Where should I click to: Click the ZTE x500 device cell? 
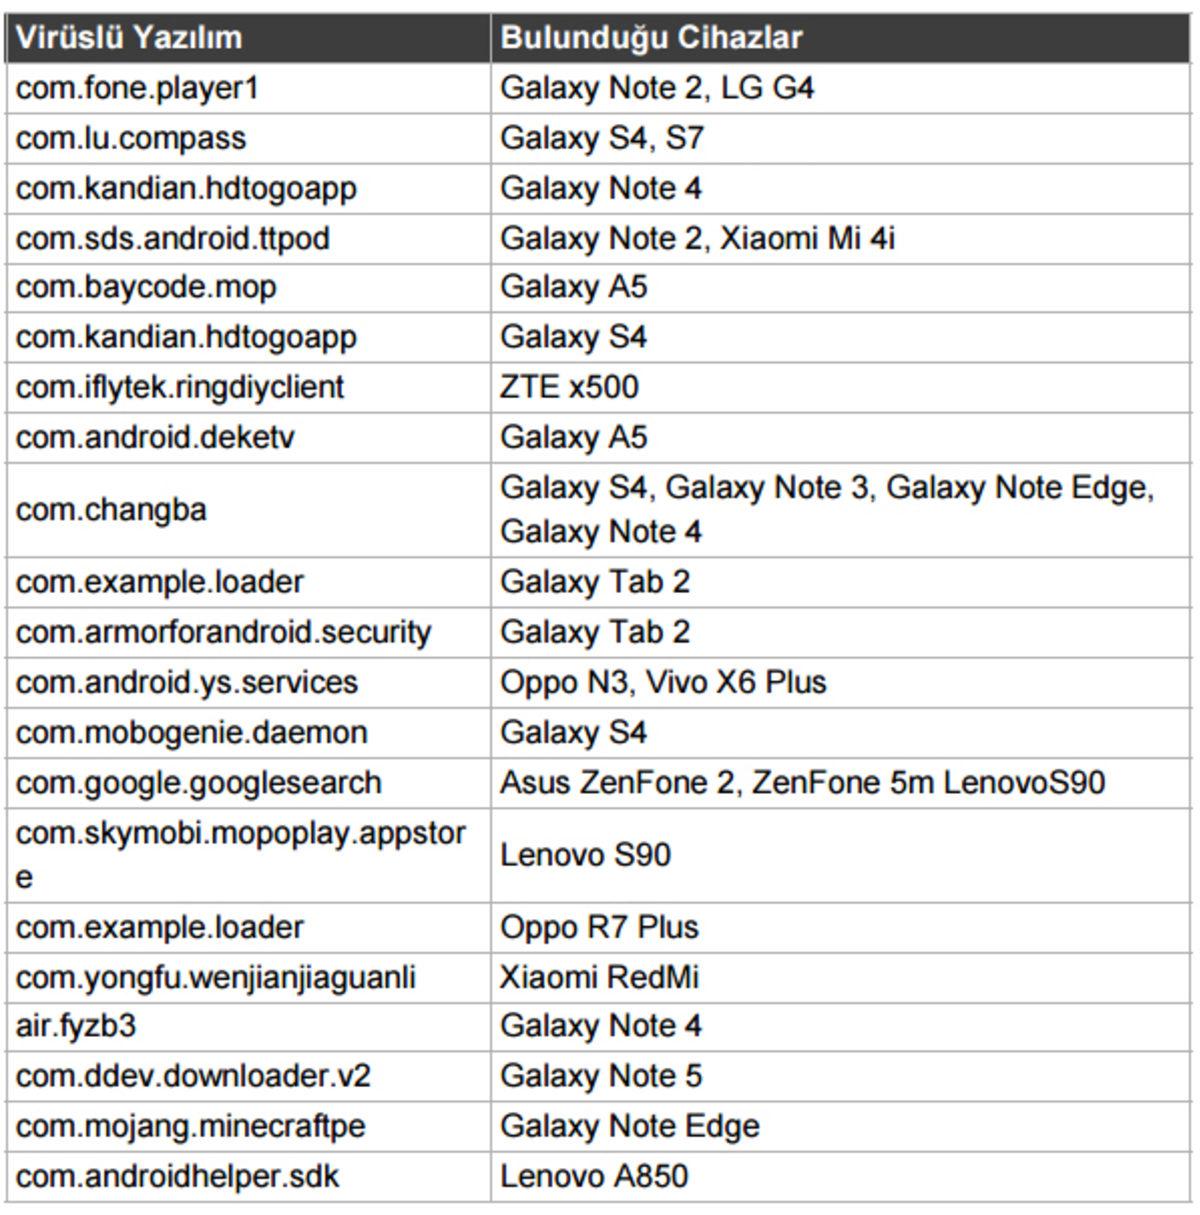pyautogui.click(x=569, y=387)
